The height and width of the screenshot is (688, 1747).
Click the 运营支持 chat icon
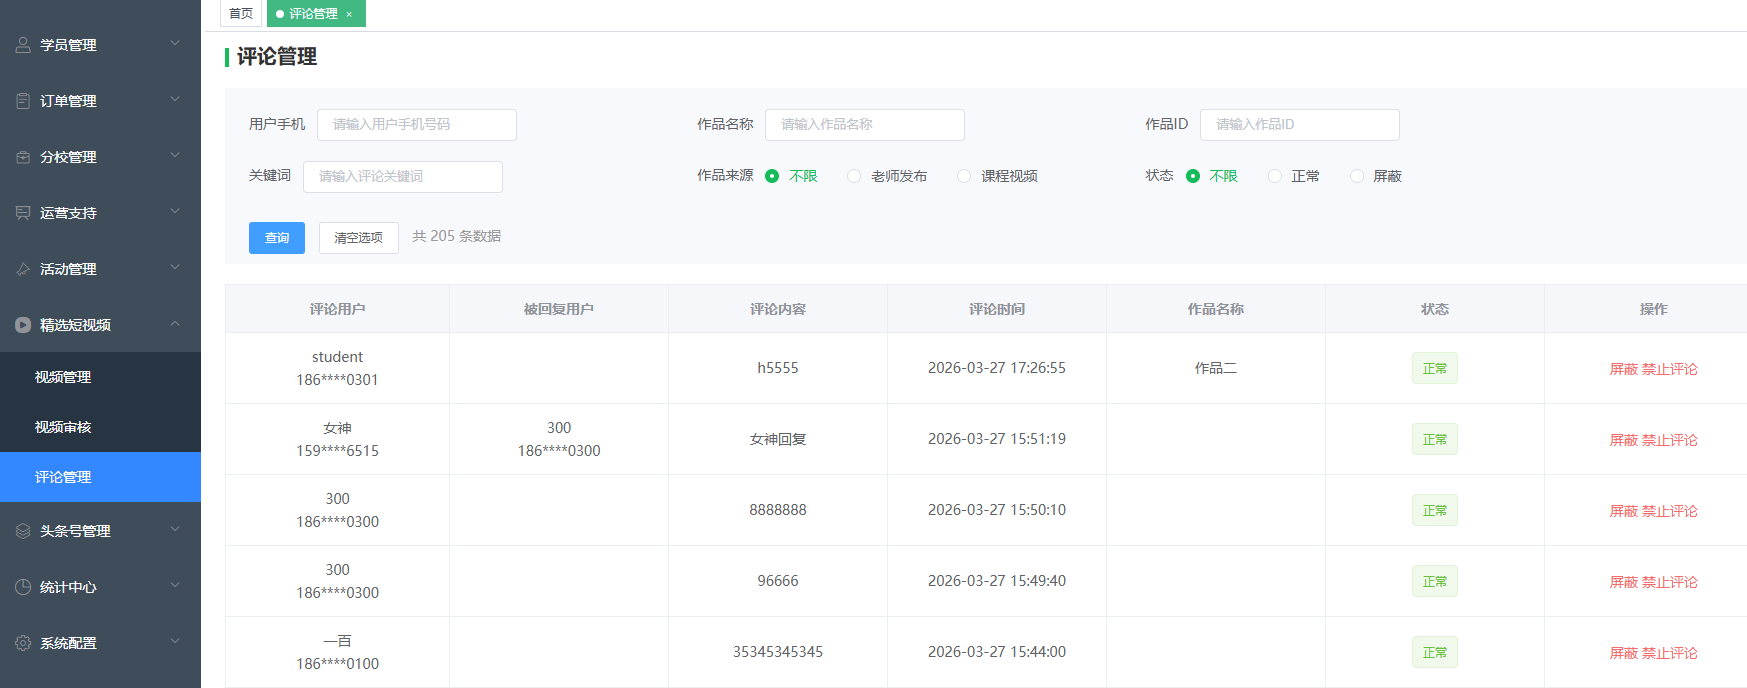point(23,213)
